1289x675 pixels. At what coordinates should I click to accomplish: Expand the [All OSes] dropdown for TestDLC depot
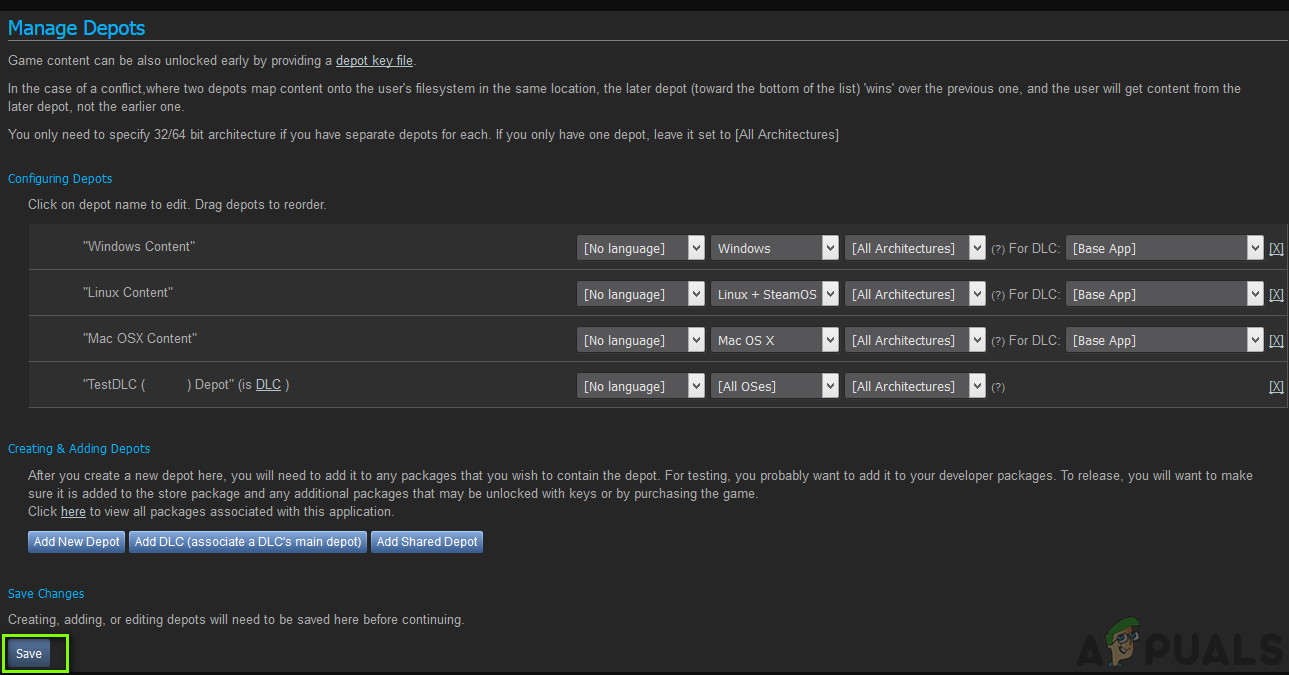tap(775, 386)
